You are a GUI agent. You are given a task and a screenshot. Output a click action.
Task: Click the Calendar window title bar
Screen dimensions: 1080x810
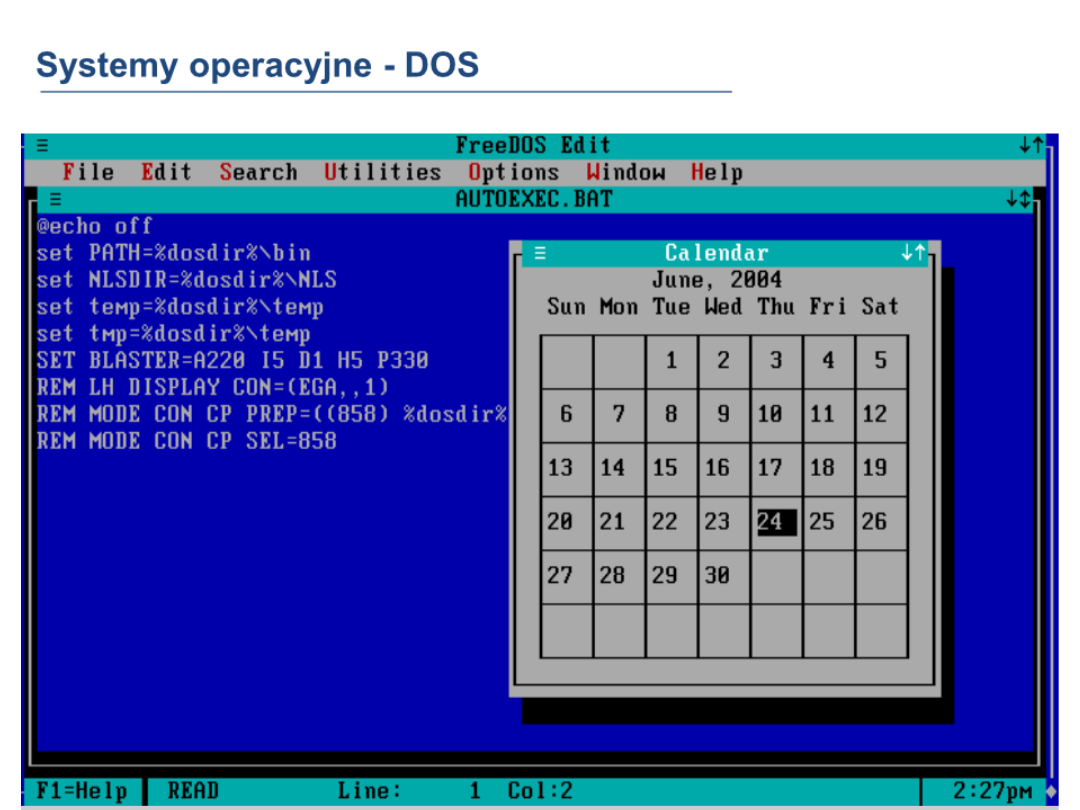[x=717, y=254]
